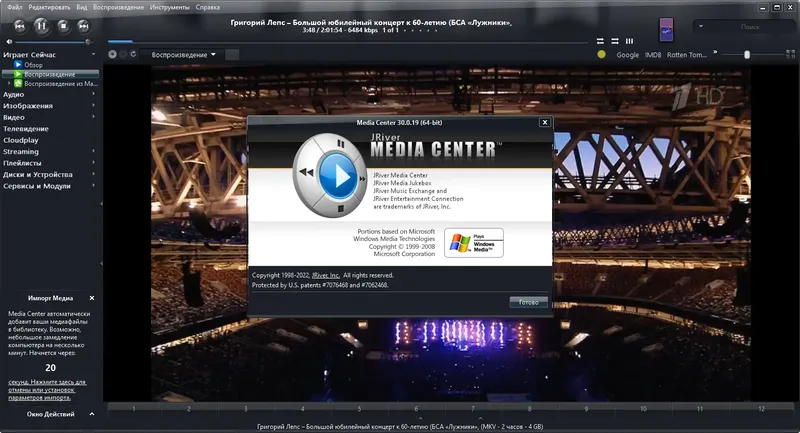Select Воспроизведение из Ma... tree item

(61, 83)
